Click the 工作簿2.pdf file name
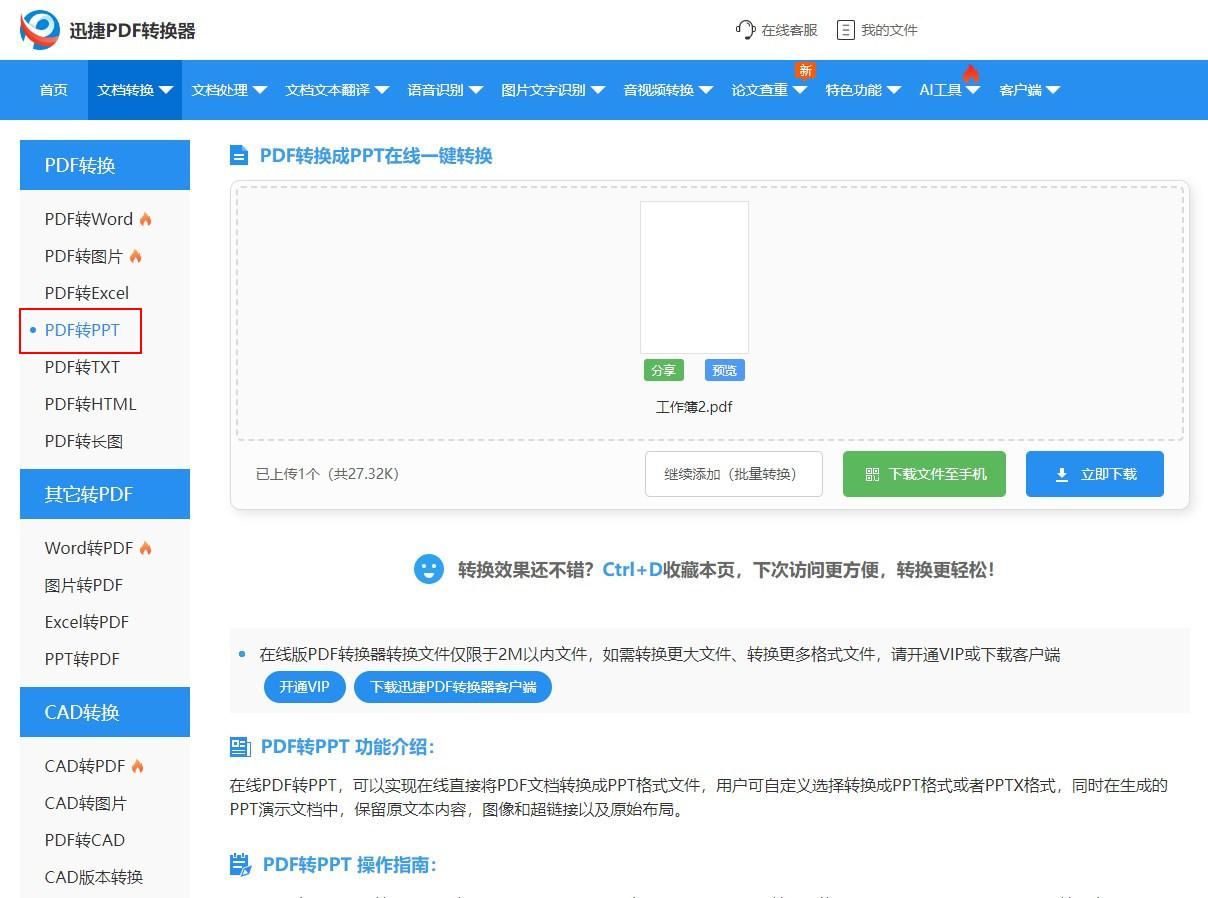The height and width of the screenshot is (898, 1208). point(694,407)
